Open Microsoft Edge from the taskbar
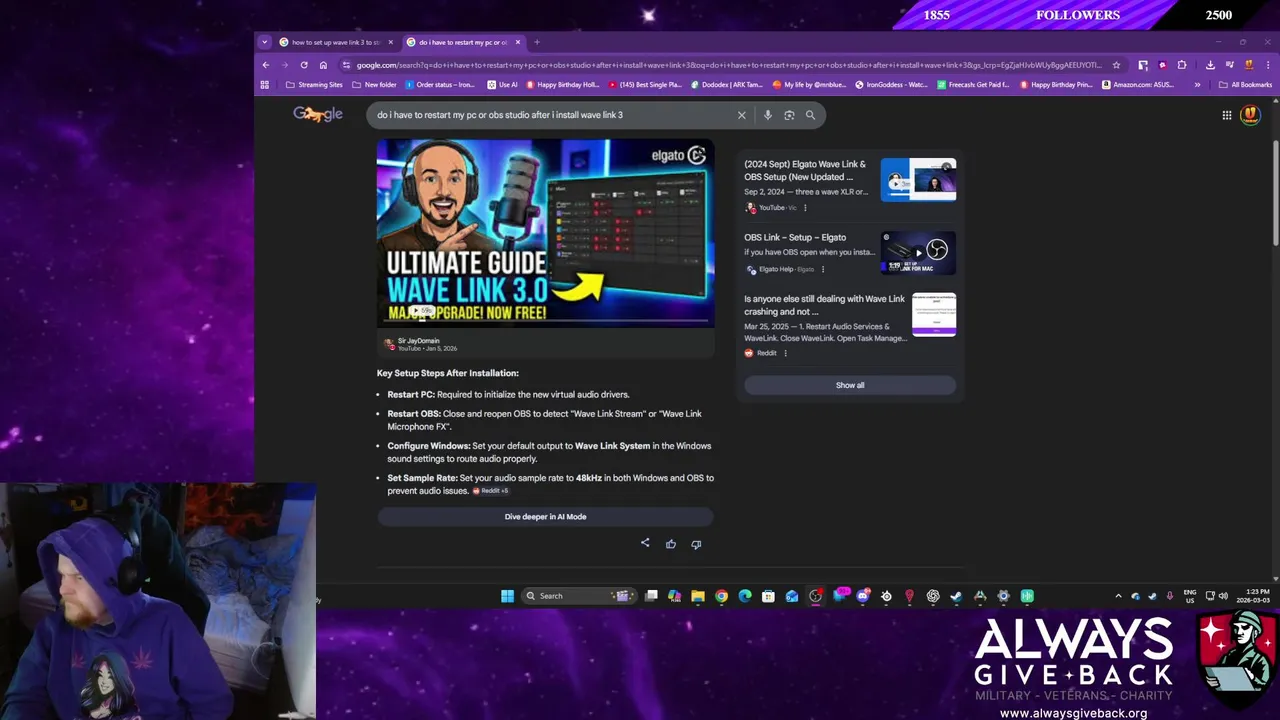 point(745,596)
